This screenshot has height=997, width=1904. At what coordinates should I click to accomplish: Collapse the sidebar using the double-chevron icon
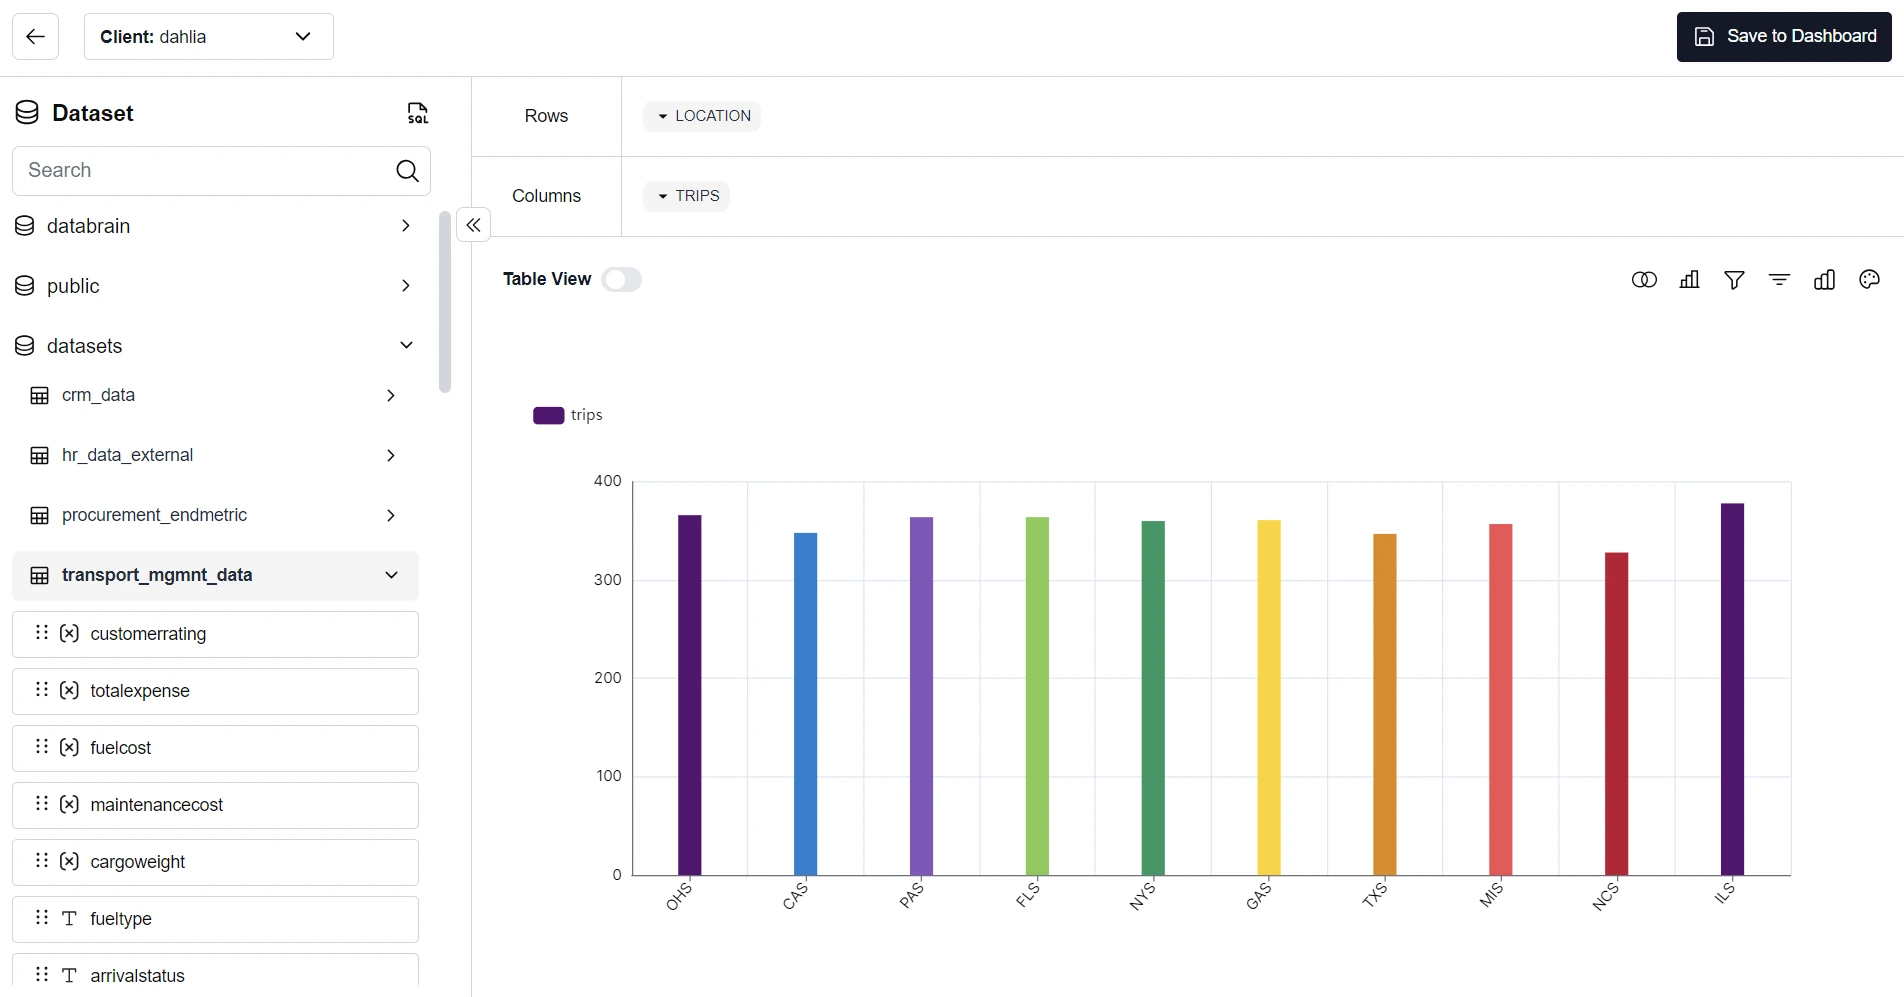(473, 224)
